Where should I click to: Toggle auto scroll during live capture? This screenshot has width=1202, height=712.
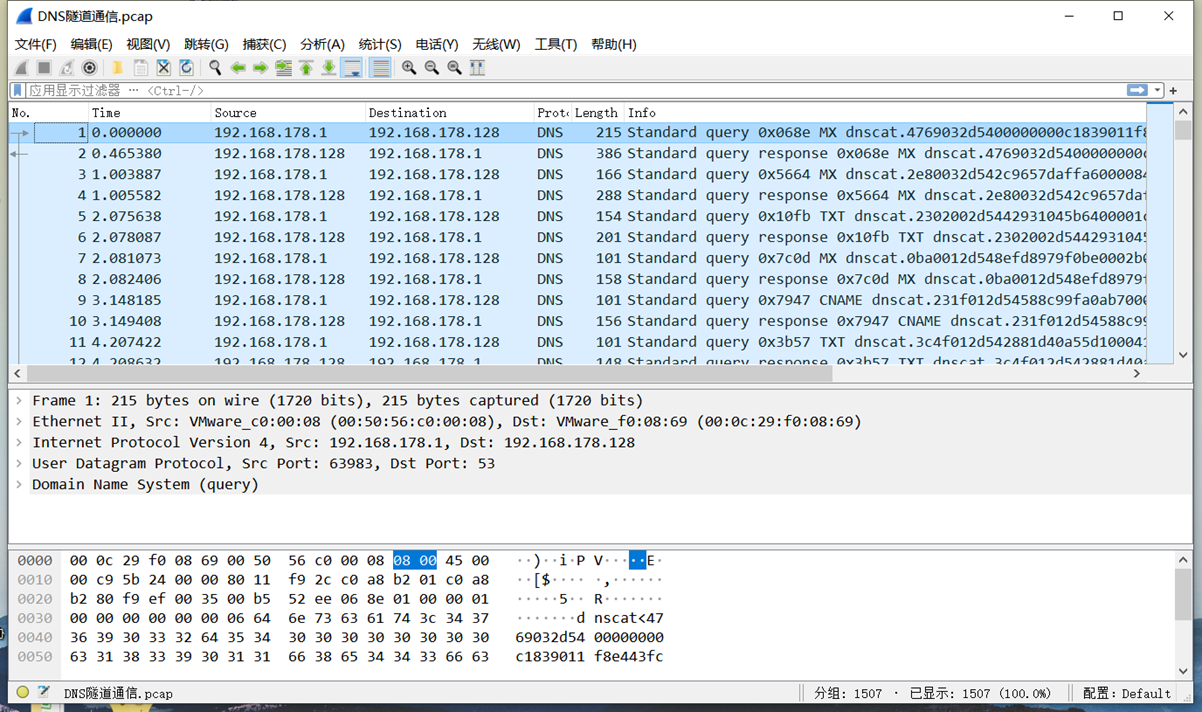tap(352, 67)
